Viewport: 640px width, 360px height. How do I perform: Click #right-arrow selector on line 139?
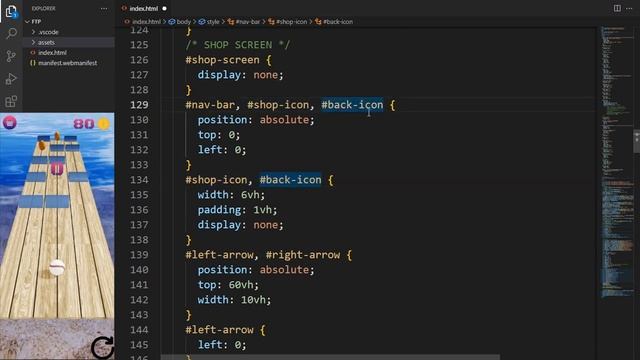point(303,255)
